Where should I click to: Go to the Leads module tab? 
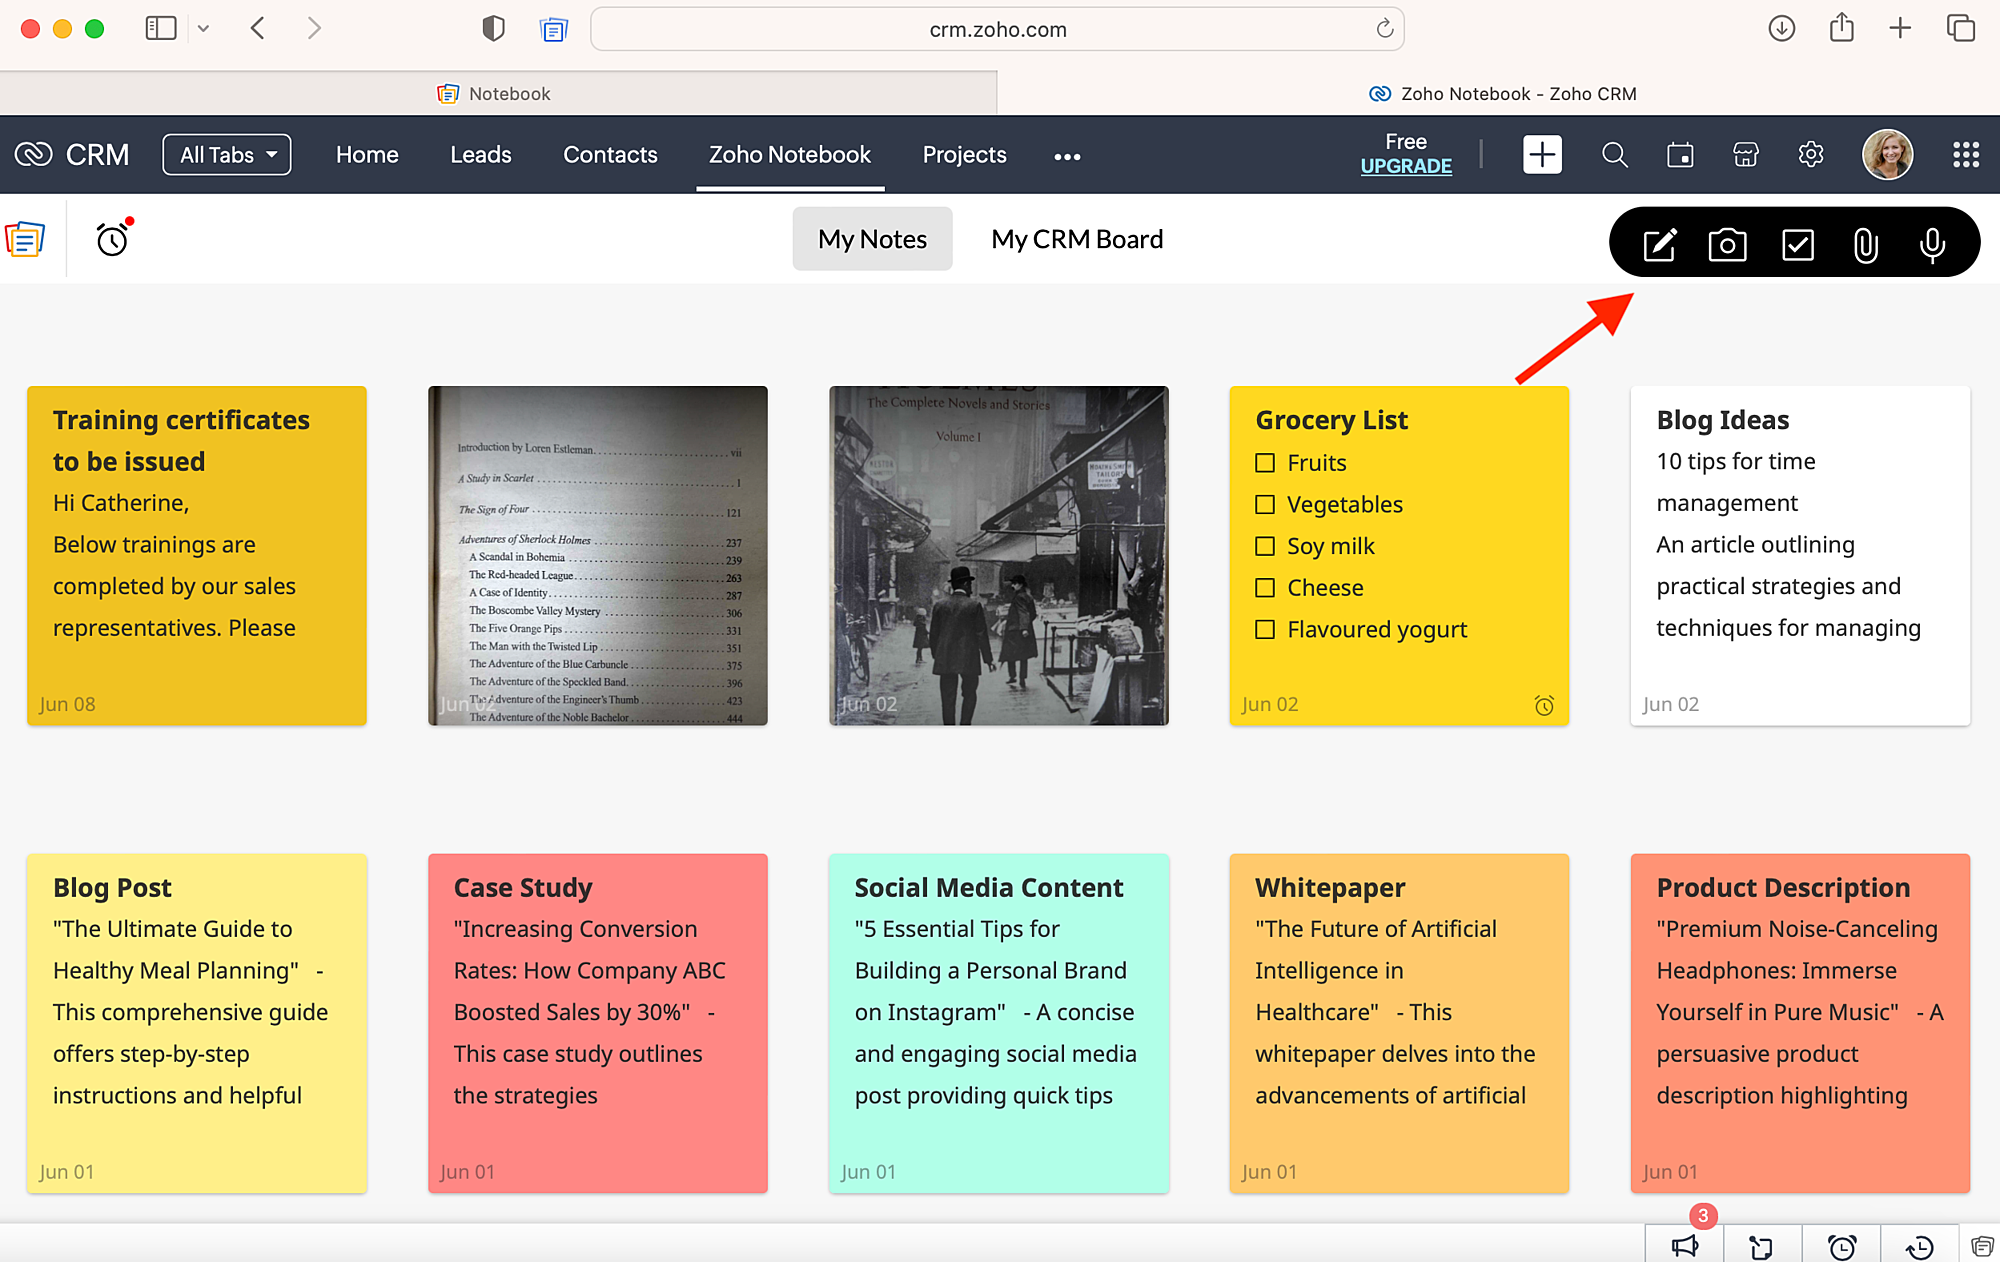[x=480, y=155]
